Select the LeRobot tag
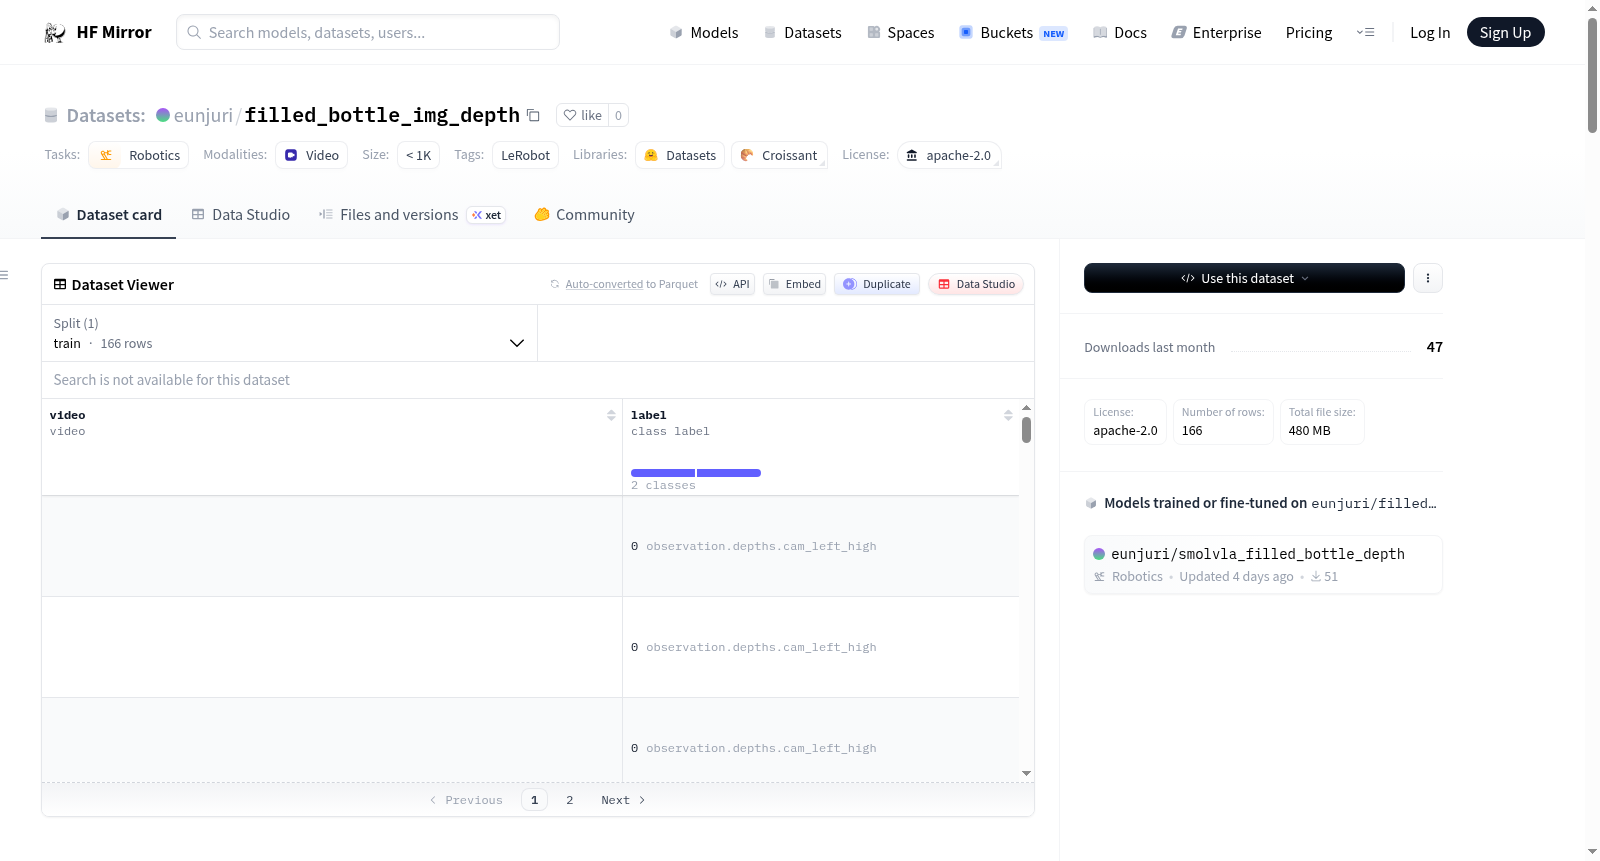This screenshot has width=1600, height=861. (x=525, y=155)
